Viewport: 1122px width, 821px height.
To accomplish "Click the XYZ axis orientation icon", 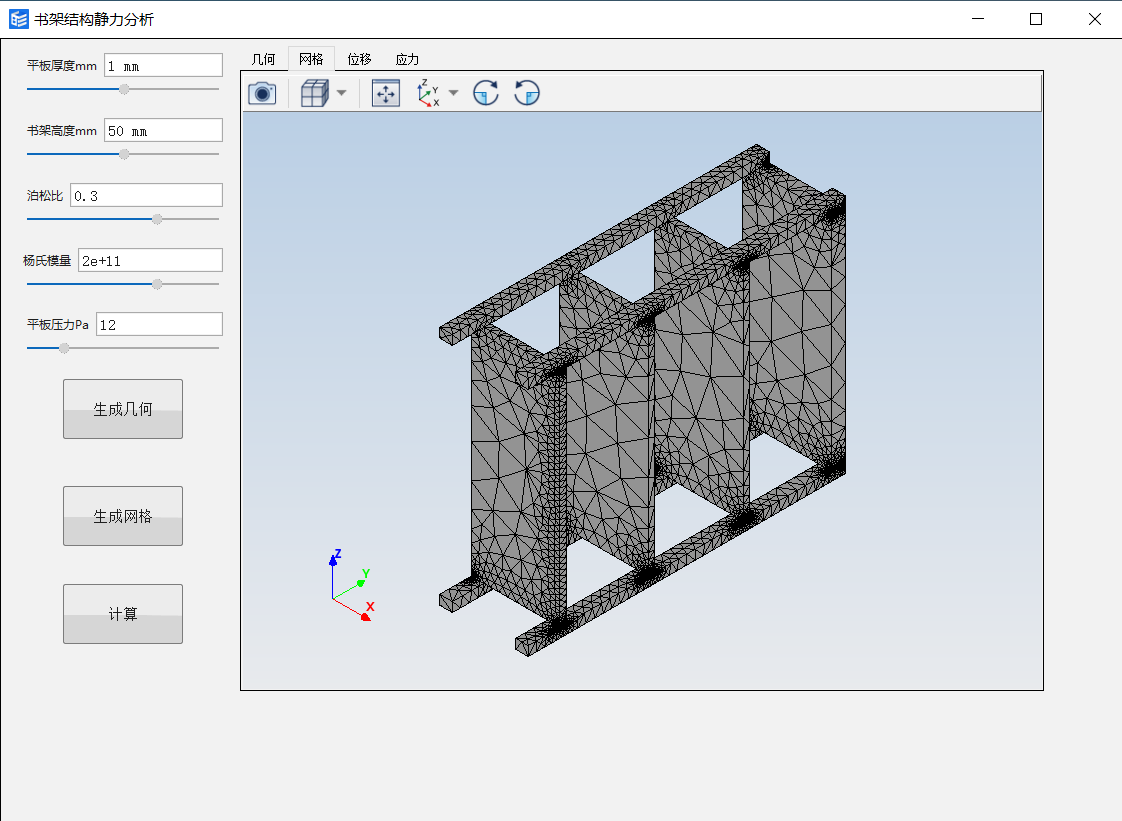I will (x=428, y=93).
